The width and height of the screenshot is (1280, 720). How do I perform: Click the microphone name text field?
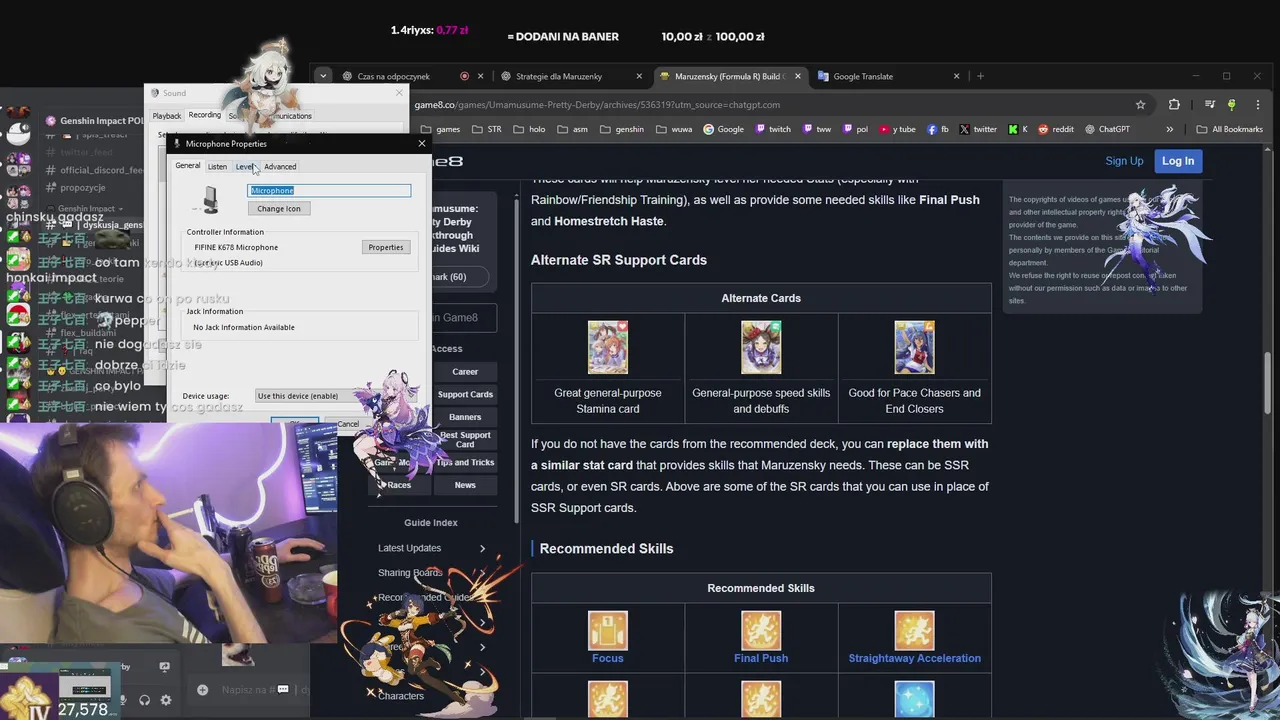coord(329,190)
